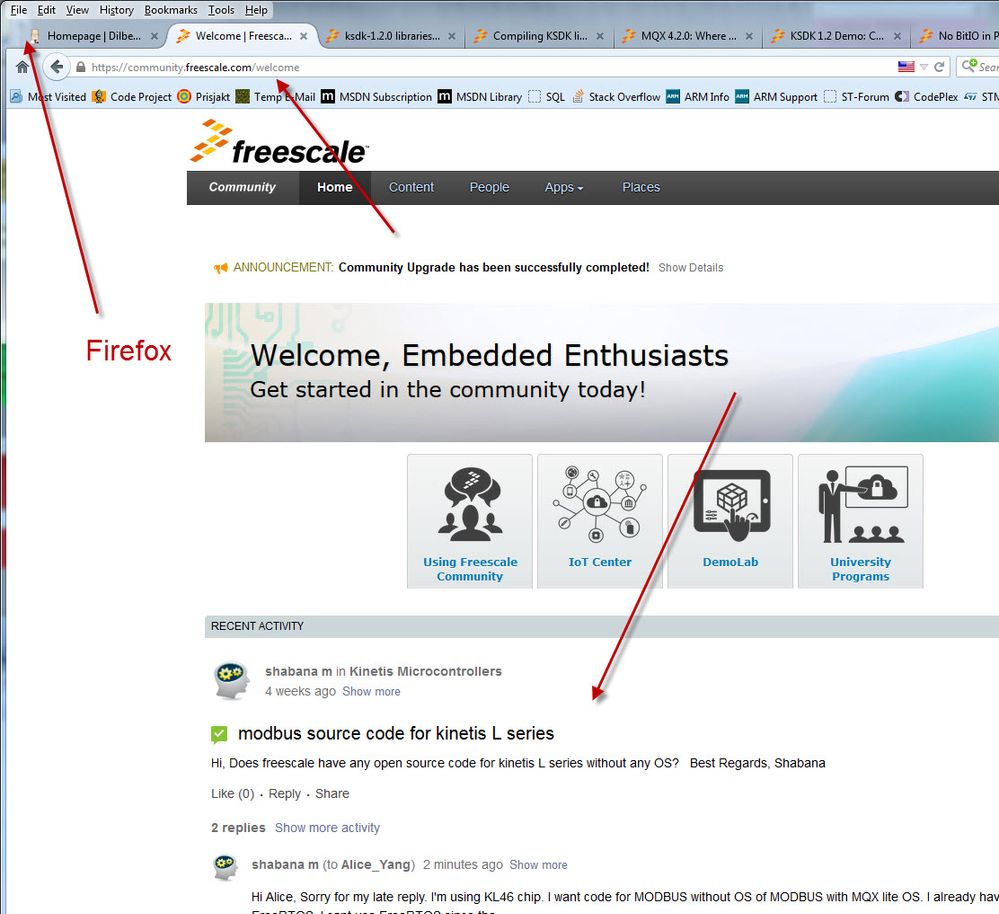The image size is (999, 914).
Task: Open the IoT Center tile
Action: coord(600,521)
